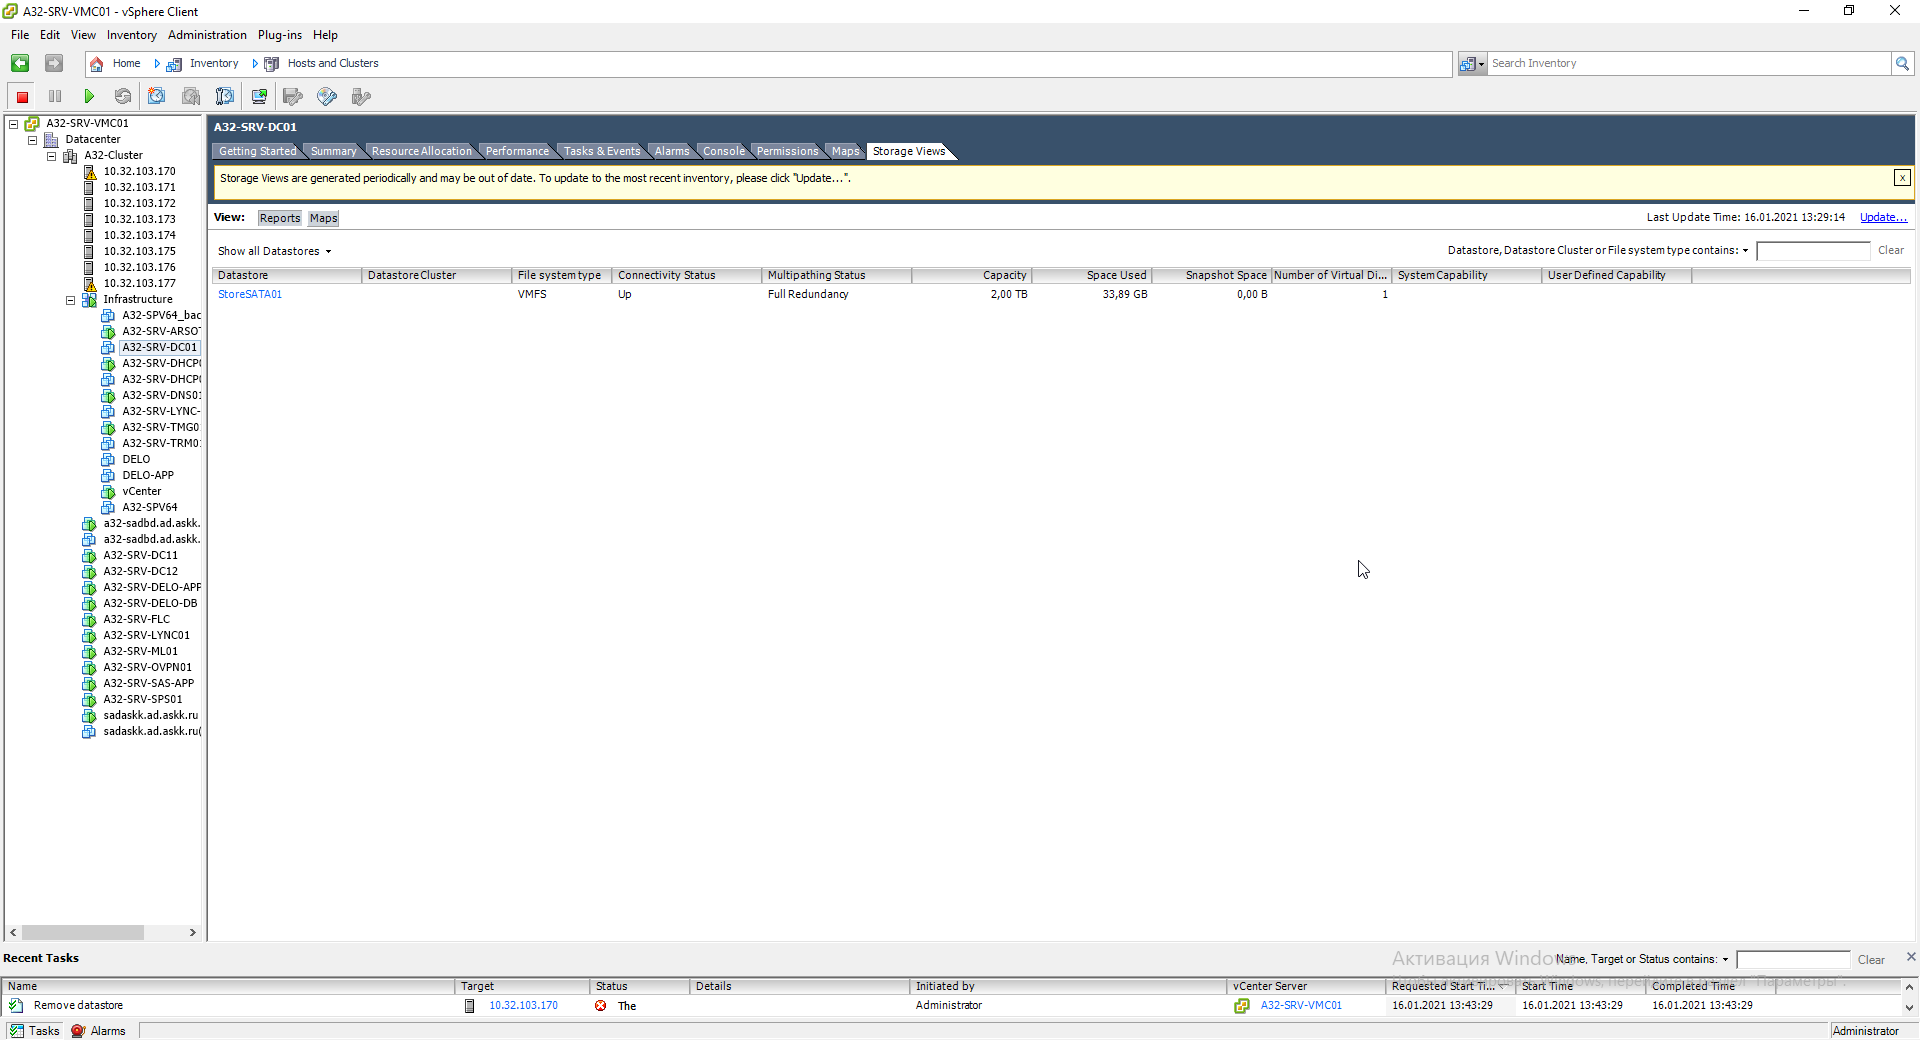Click the magnifier Search Inventory button
The height and width of the screenshot is (1040, 1920).
[1902, 64]
